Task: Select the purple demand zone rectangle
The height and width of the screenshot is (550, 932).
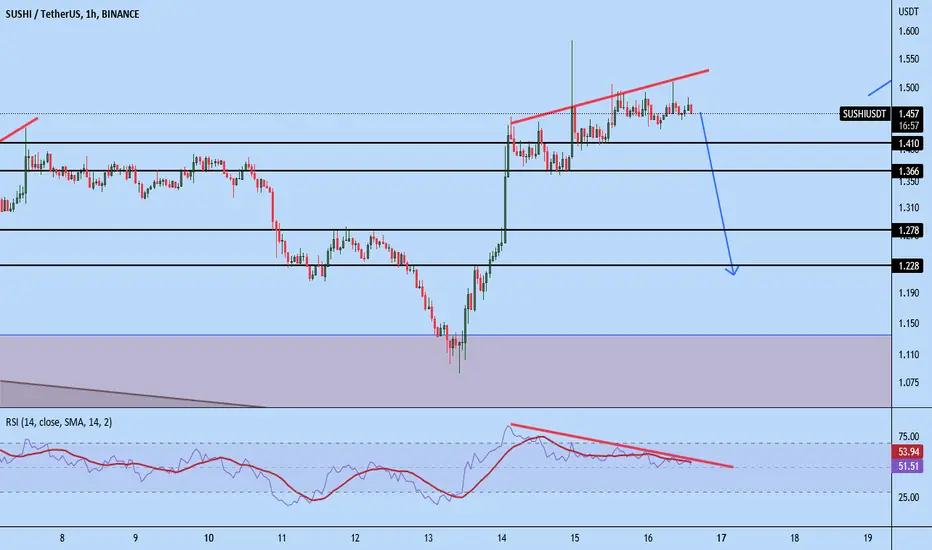Action: (x=446, y=371)
